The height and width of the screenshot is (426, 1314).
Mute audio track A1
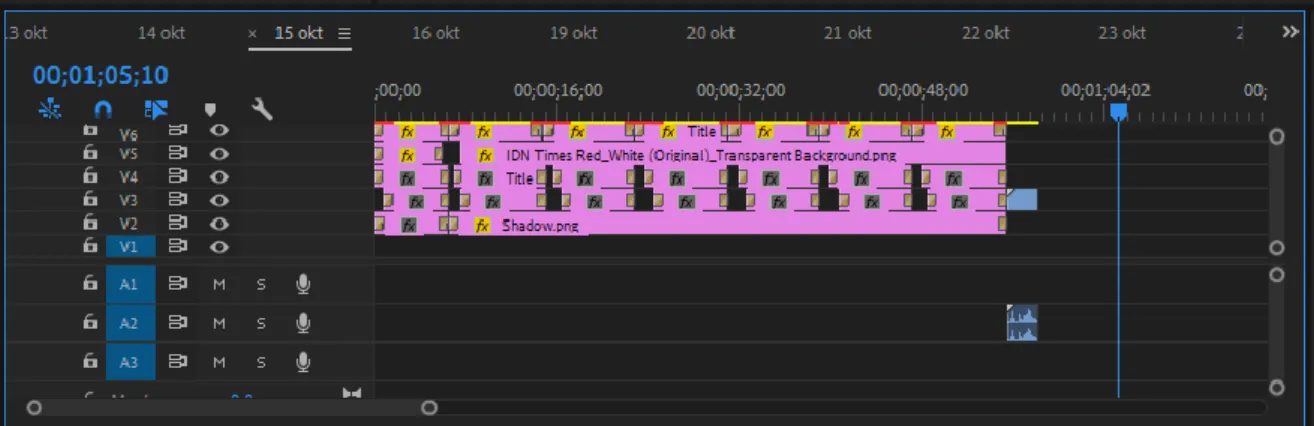[x=219, y=284]
